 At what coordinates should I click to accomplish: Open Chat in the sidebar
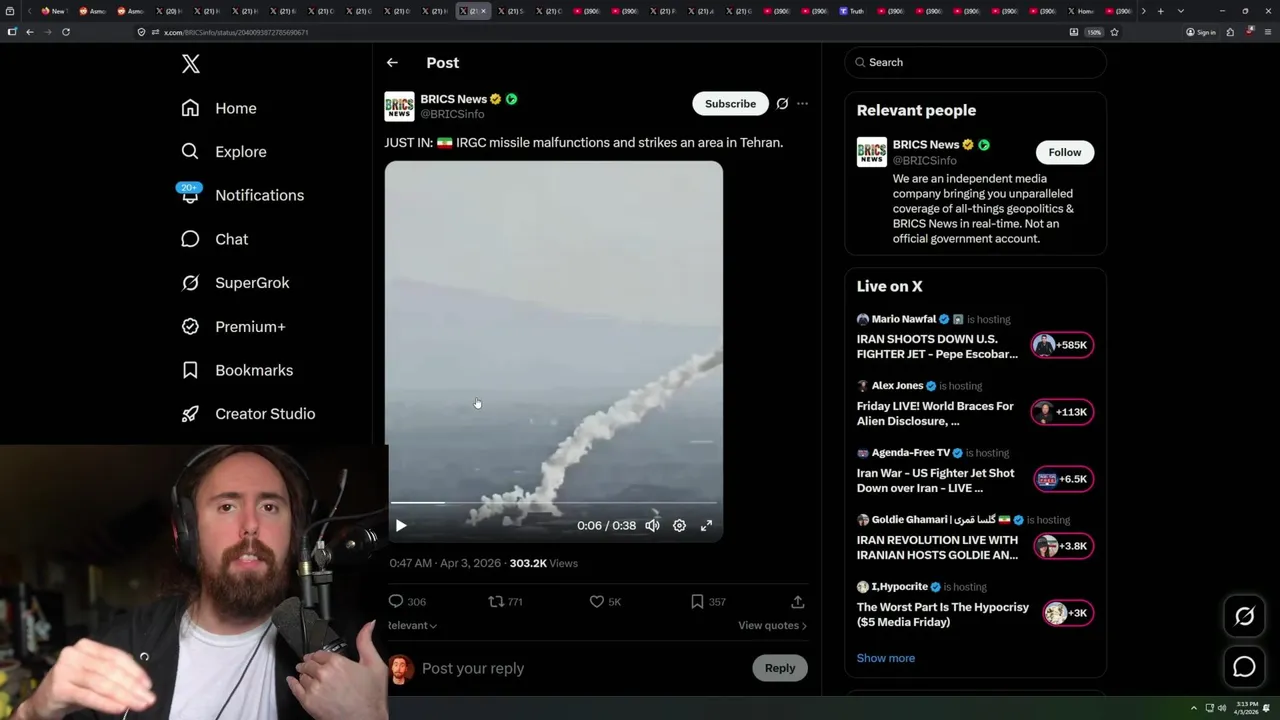point(214,239)
